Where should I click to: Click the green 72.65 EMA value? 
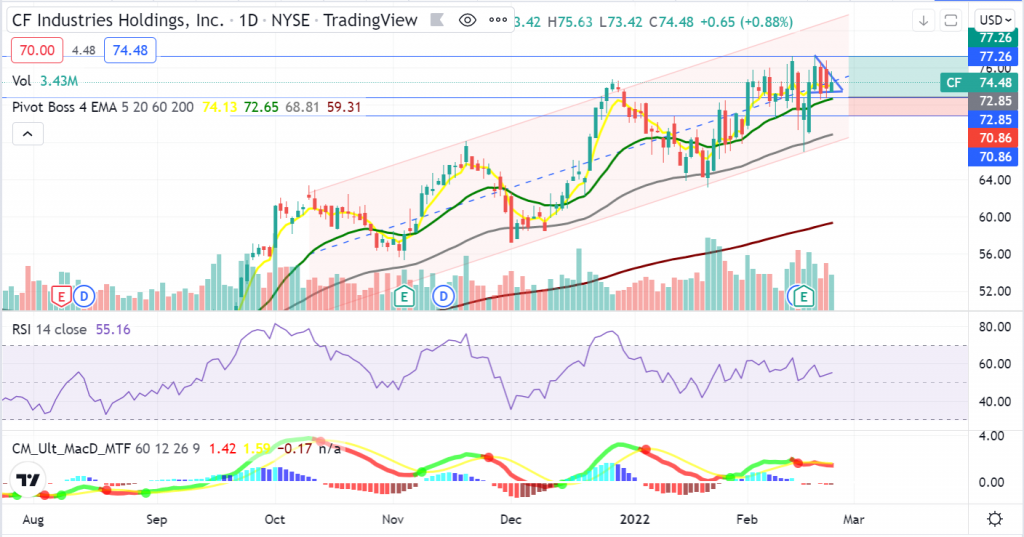[261, 107]
